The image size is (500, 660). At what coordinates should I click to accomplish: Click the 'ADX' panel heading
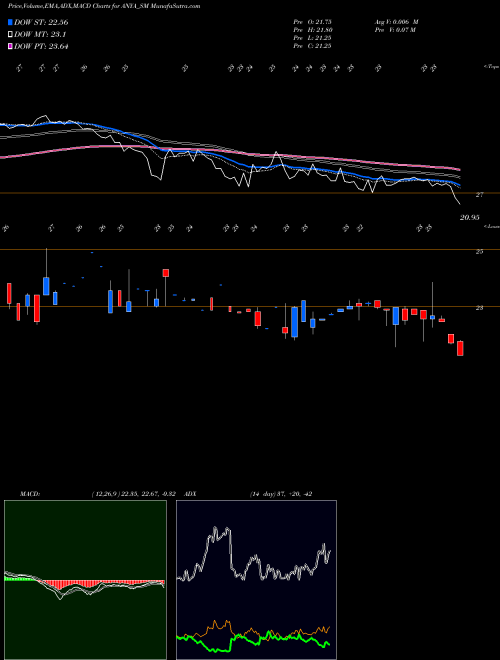click(x=191, y=494)
